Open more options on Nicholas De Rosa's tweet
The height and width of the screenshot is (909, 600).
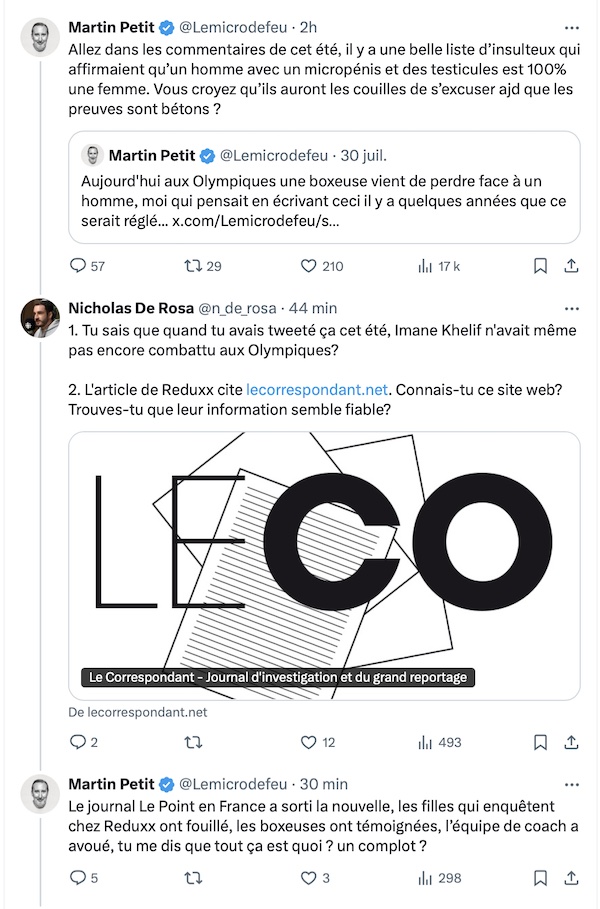coord(572,308)
